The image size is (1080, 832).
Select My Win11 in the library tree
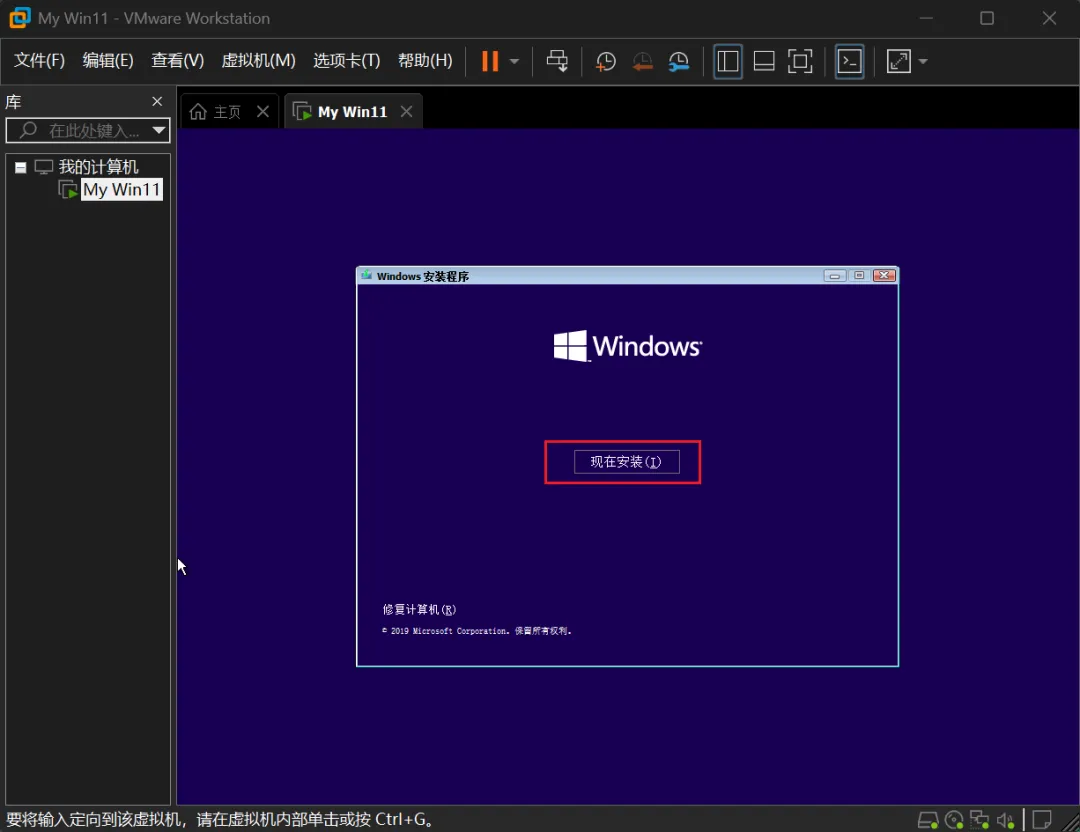pyautogui.click(x=122, y=189)
